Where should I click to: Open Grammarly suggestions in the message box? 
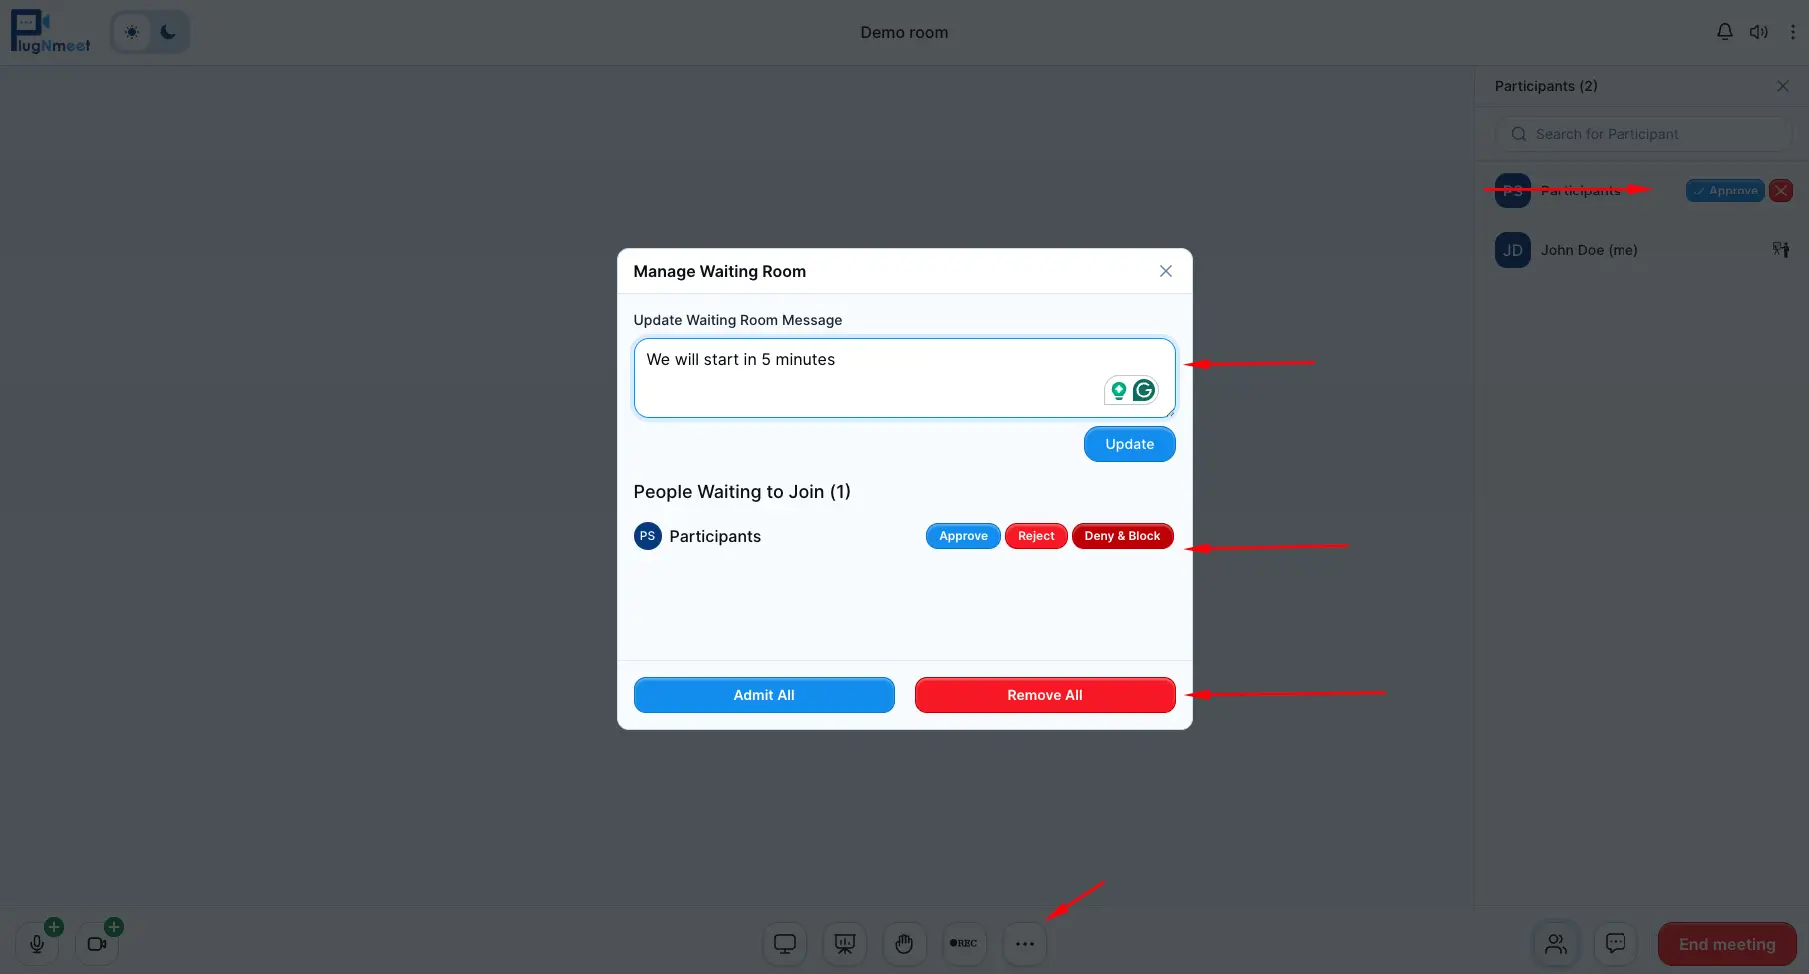[1144, 390]
